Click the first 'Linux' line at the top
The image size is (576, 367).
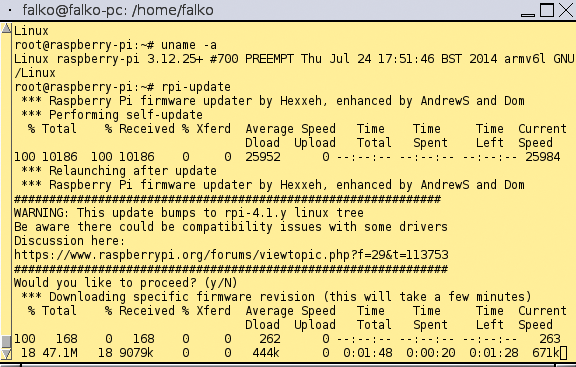[31, 31]
